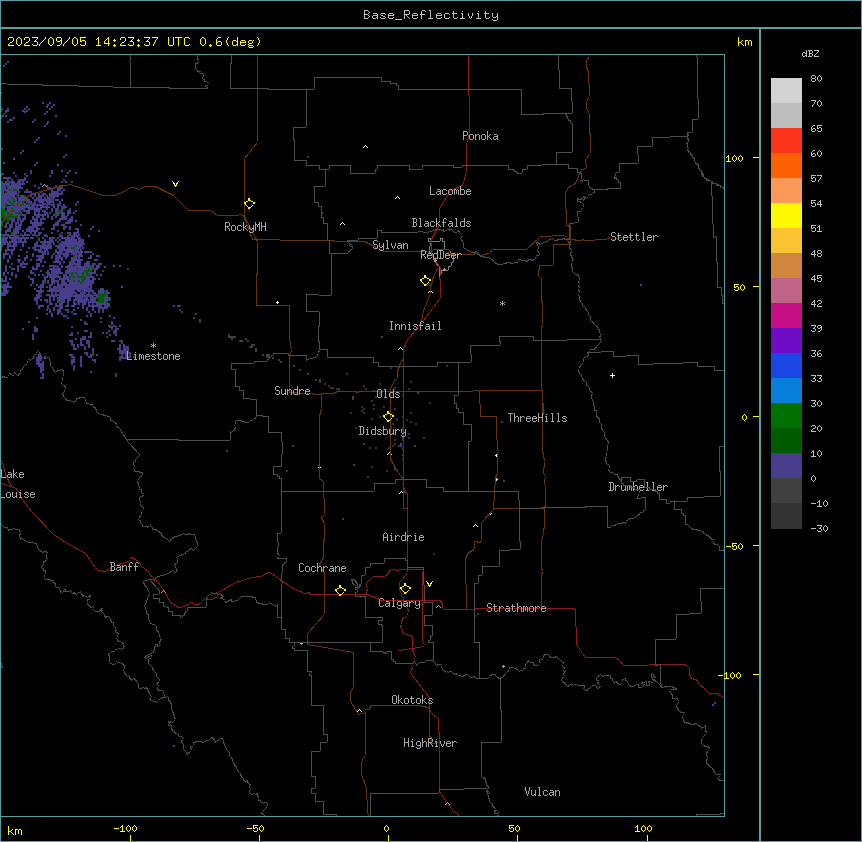Select the lightest gray swatch below 80
Image resolution: width=862 pixels, height=842 pixels.
click(x=786, y=91)
